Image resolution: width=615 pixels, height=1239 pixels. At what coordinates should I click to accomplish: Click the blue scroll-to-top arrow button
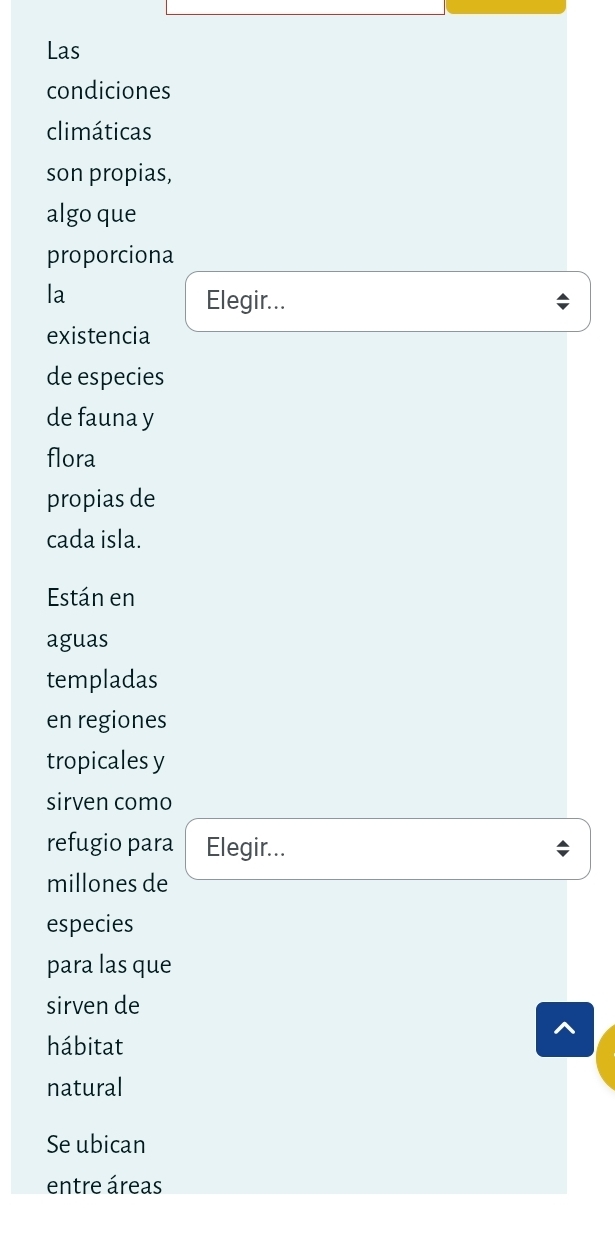coord(564,1029)
